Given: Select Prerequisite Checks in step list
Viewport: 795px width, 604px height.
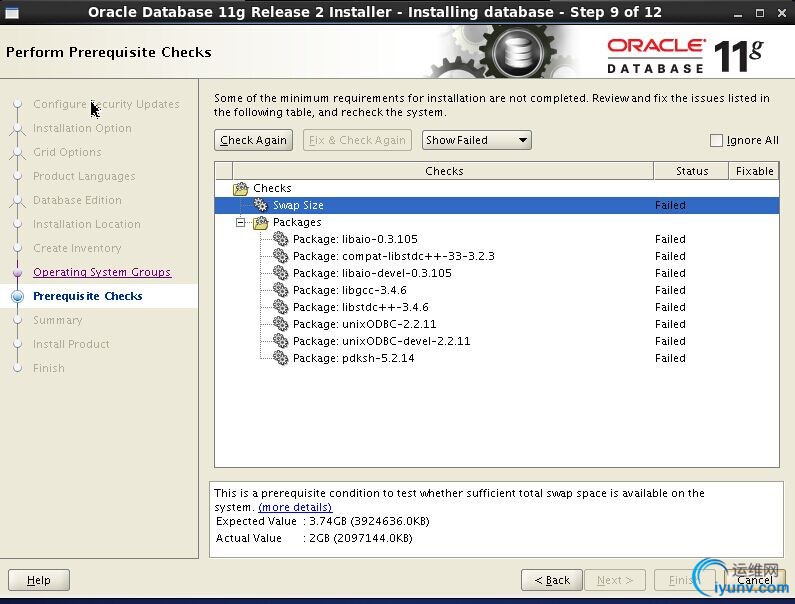Looking at the screenshot, I should click(x=88, y=296).
